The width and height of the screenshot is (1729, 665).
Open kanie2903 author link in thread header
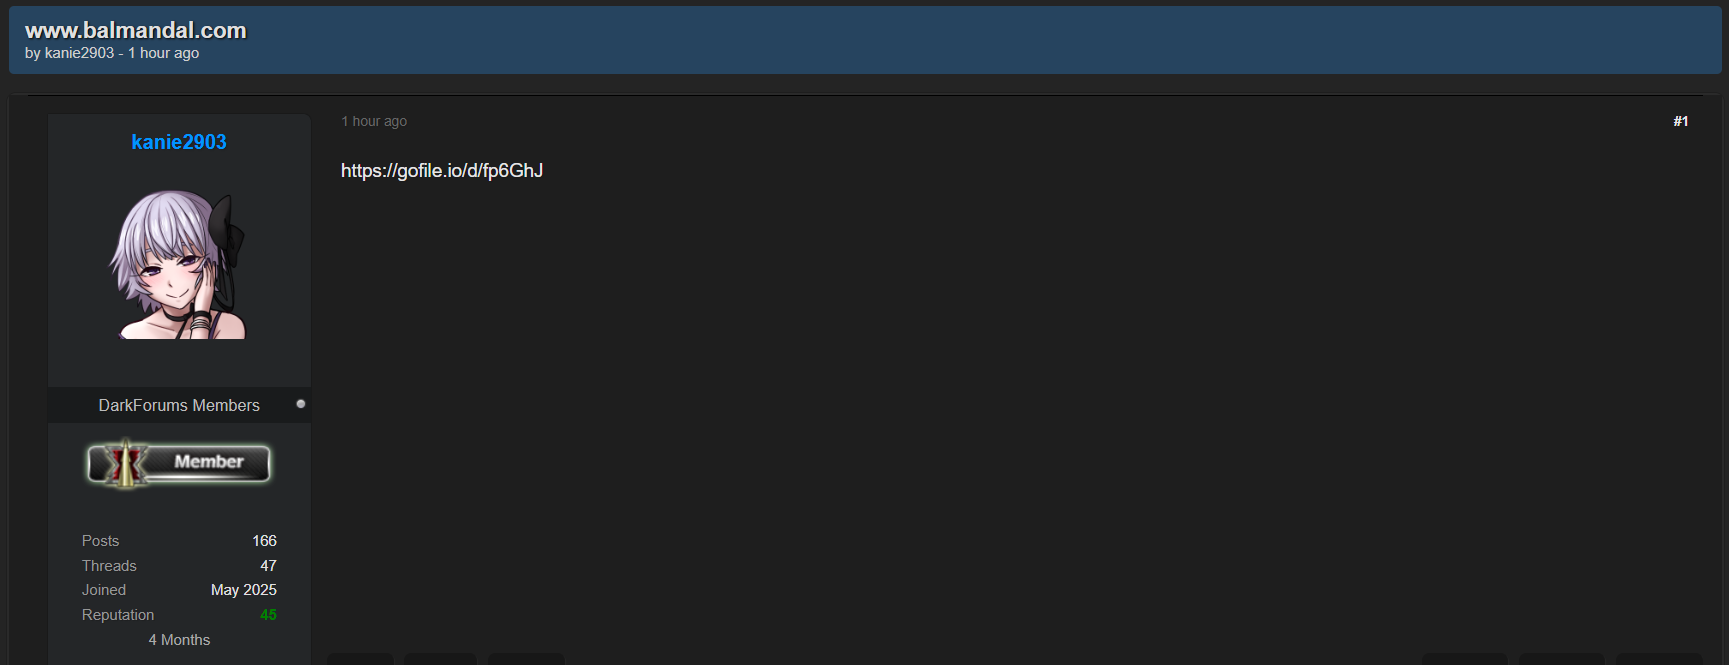[79, 53]
